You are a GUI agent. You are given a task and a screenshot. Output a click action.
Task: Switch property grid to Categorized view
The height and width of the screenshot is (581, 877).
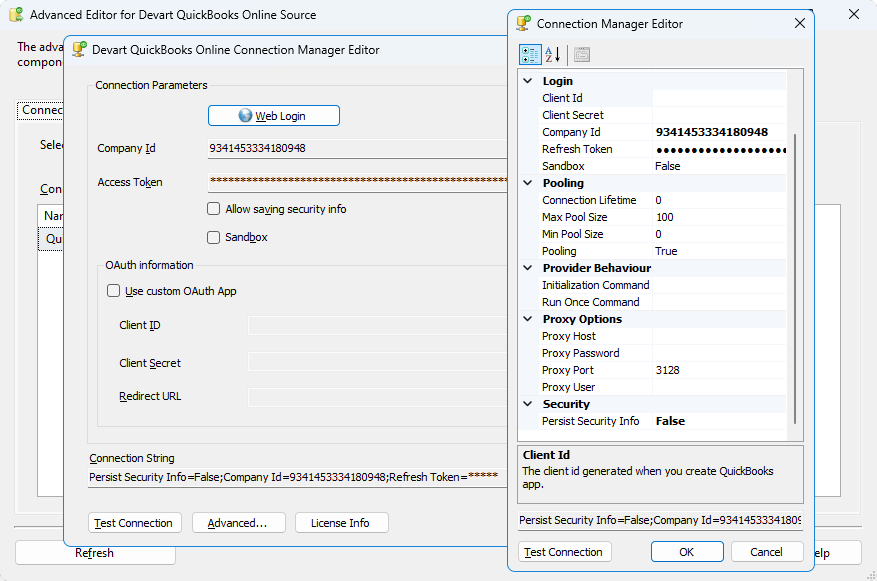point(530,55)
